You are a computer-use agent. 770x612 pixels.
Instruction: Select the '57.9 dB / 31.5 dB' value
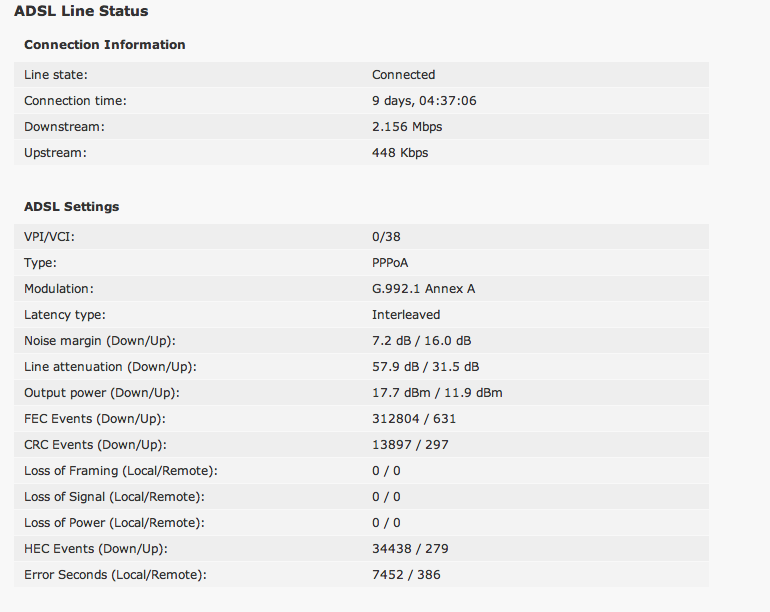pyautogui.click(x=425, y=367)
